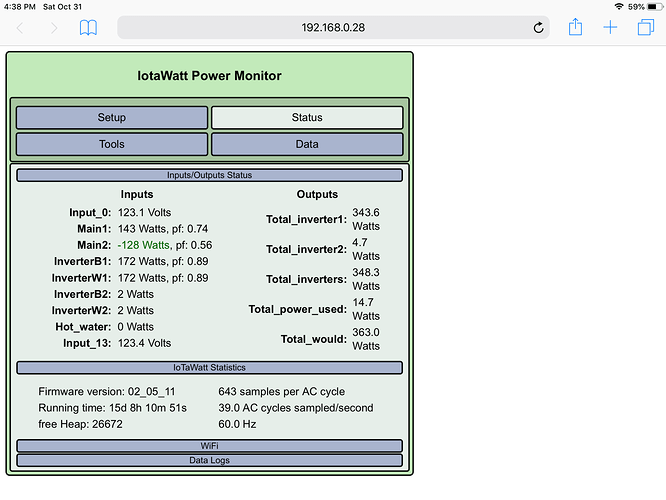Screen dimensions: 666x500
Task: Click free Heap 26672 text
Action: pos(80,424)
